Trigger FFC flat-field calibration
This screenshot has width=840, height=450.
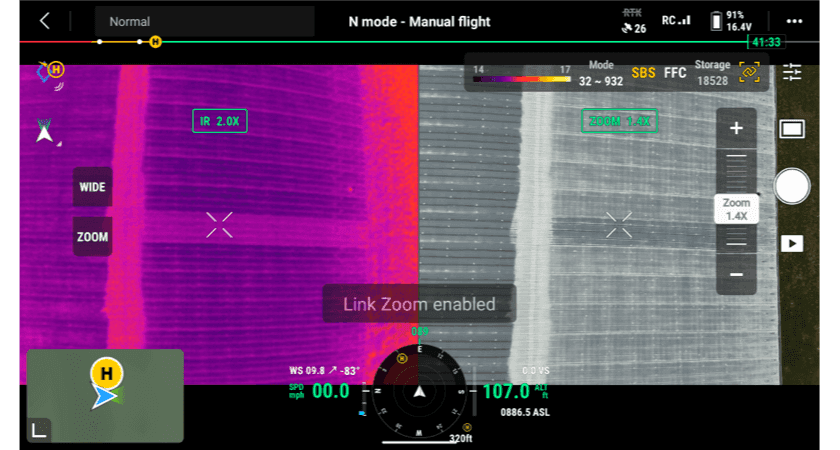pos(675,73)
